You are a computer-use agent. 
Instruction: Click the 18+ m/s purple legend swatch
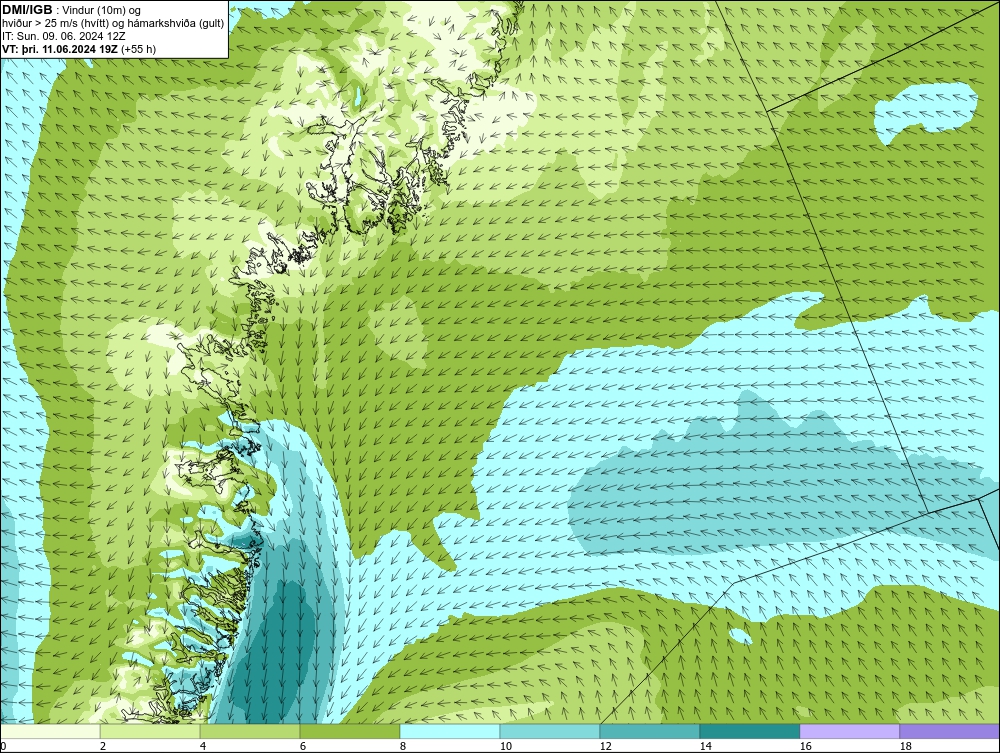pyautogui.click(x=949, y=731)
